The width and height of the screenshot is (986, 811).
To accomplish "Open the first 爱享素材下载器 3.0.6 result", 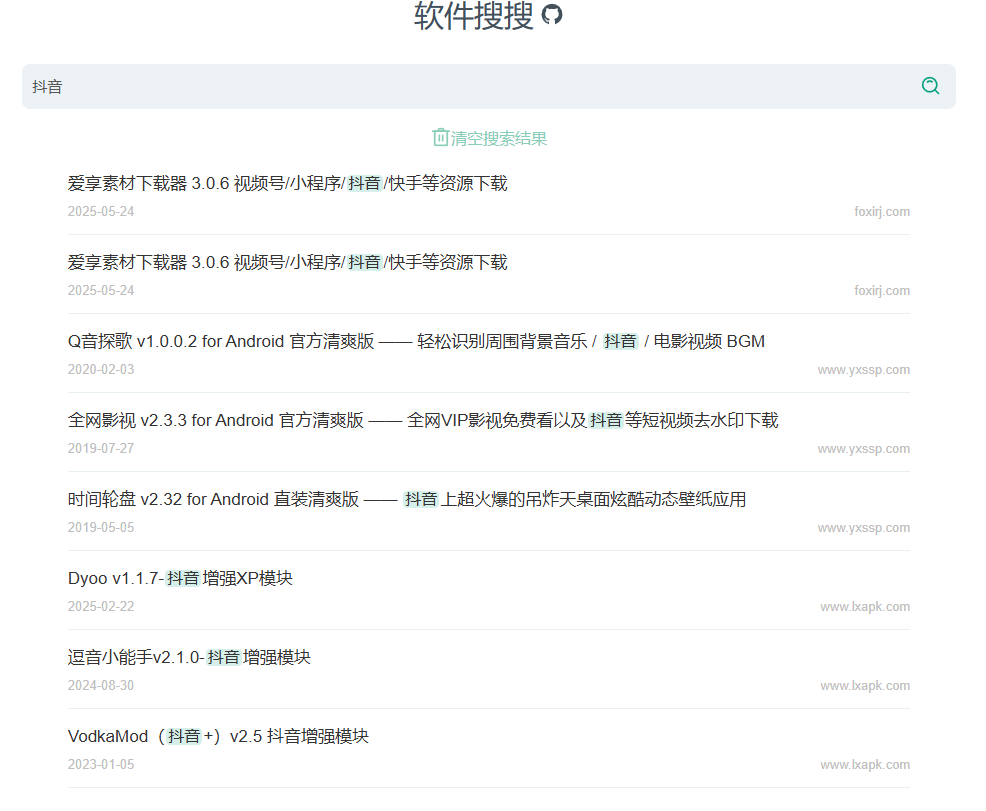I will coord(287,184).
